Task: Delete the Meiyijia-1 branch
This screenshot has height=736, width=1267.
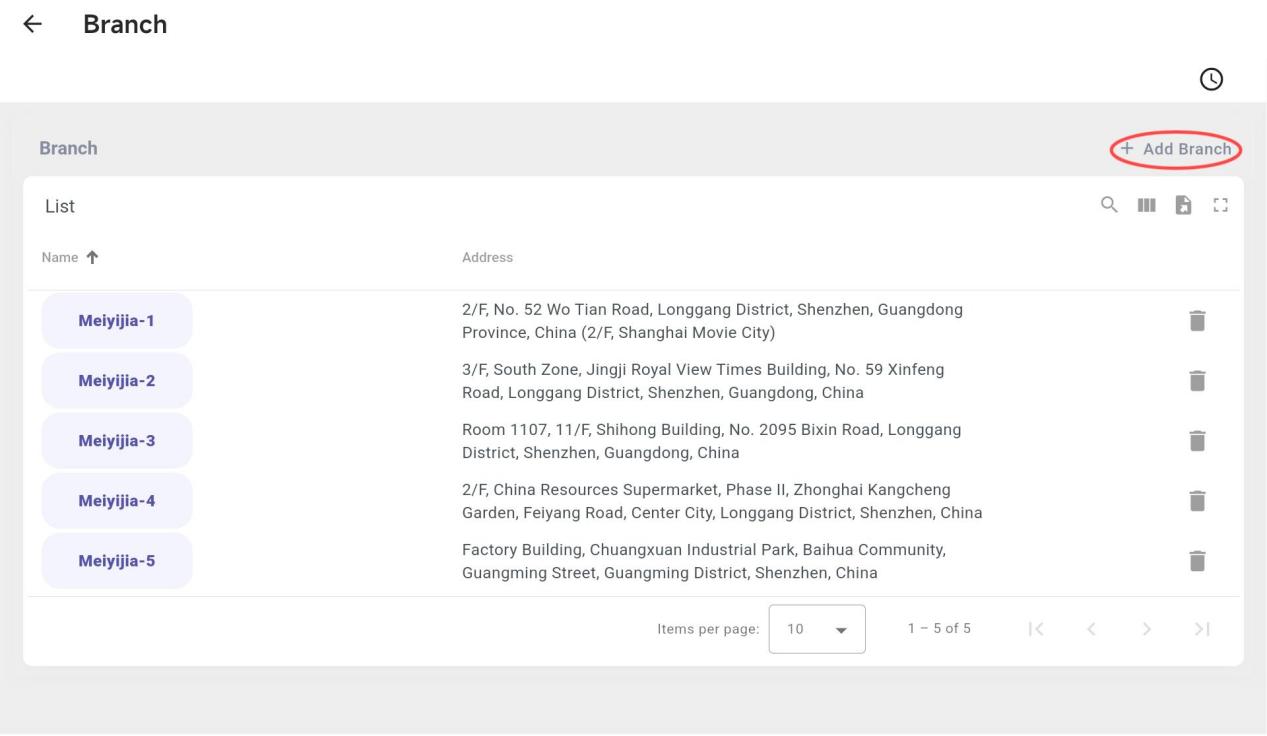Action: click(1197, 321)
